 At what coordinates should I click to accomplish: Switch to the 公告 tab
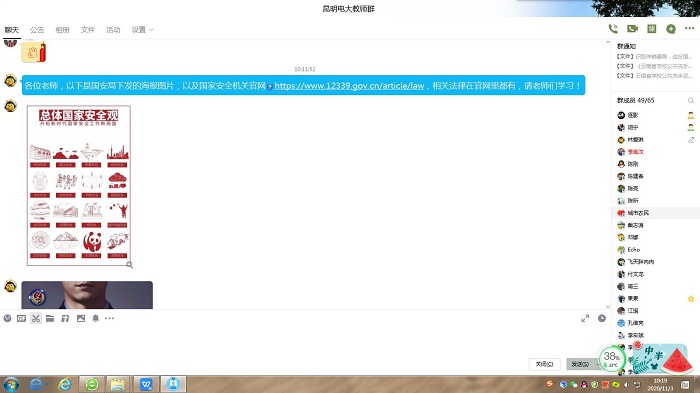(x=37, y=30)
